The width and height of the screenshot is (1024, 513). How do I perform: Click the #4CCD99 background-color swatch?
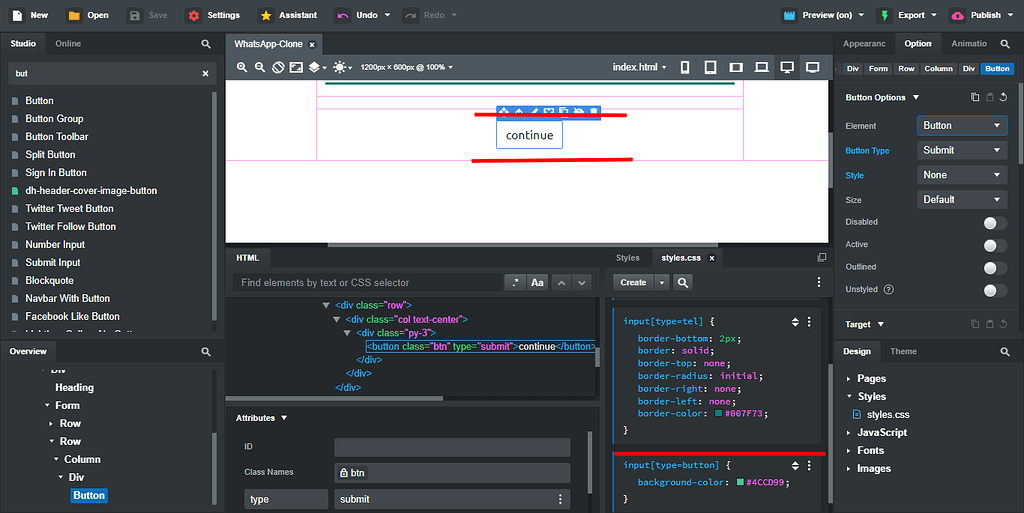740,482
